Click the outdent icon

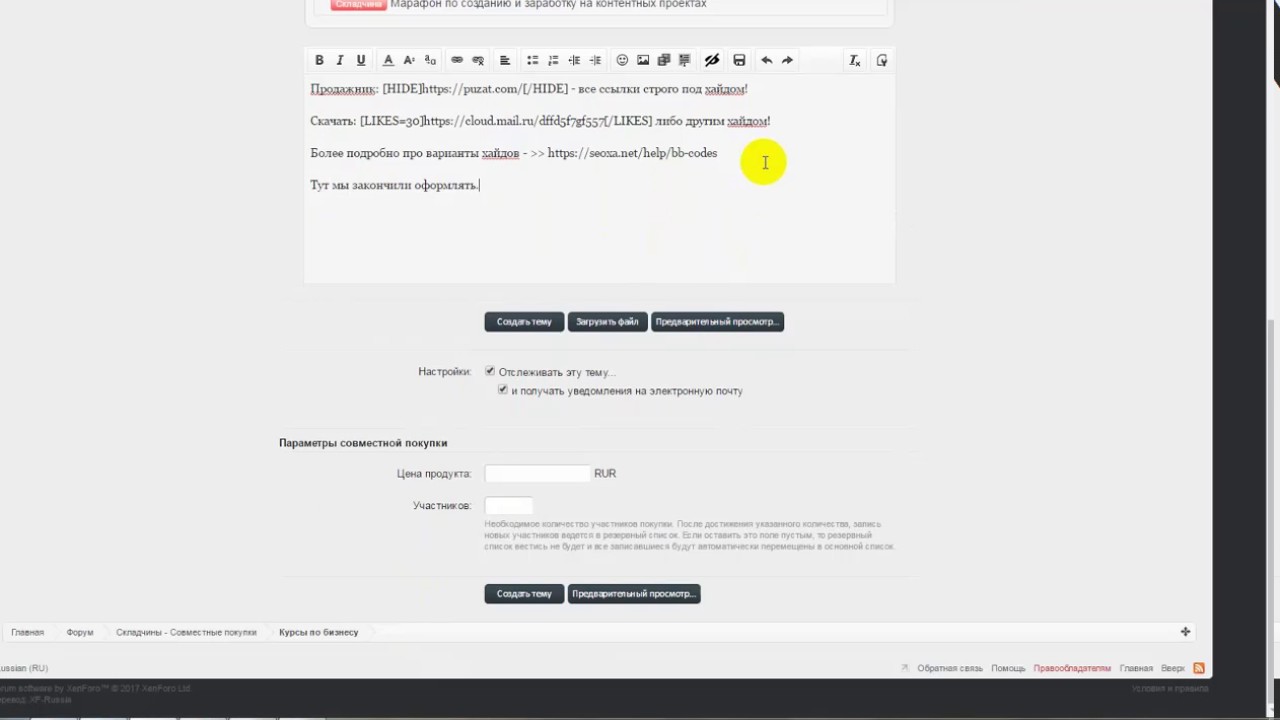pos(574,61)
